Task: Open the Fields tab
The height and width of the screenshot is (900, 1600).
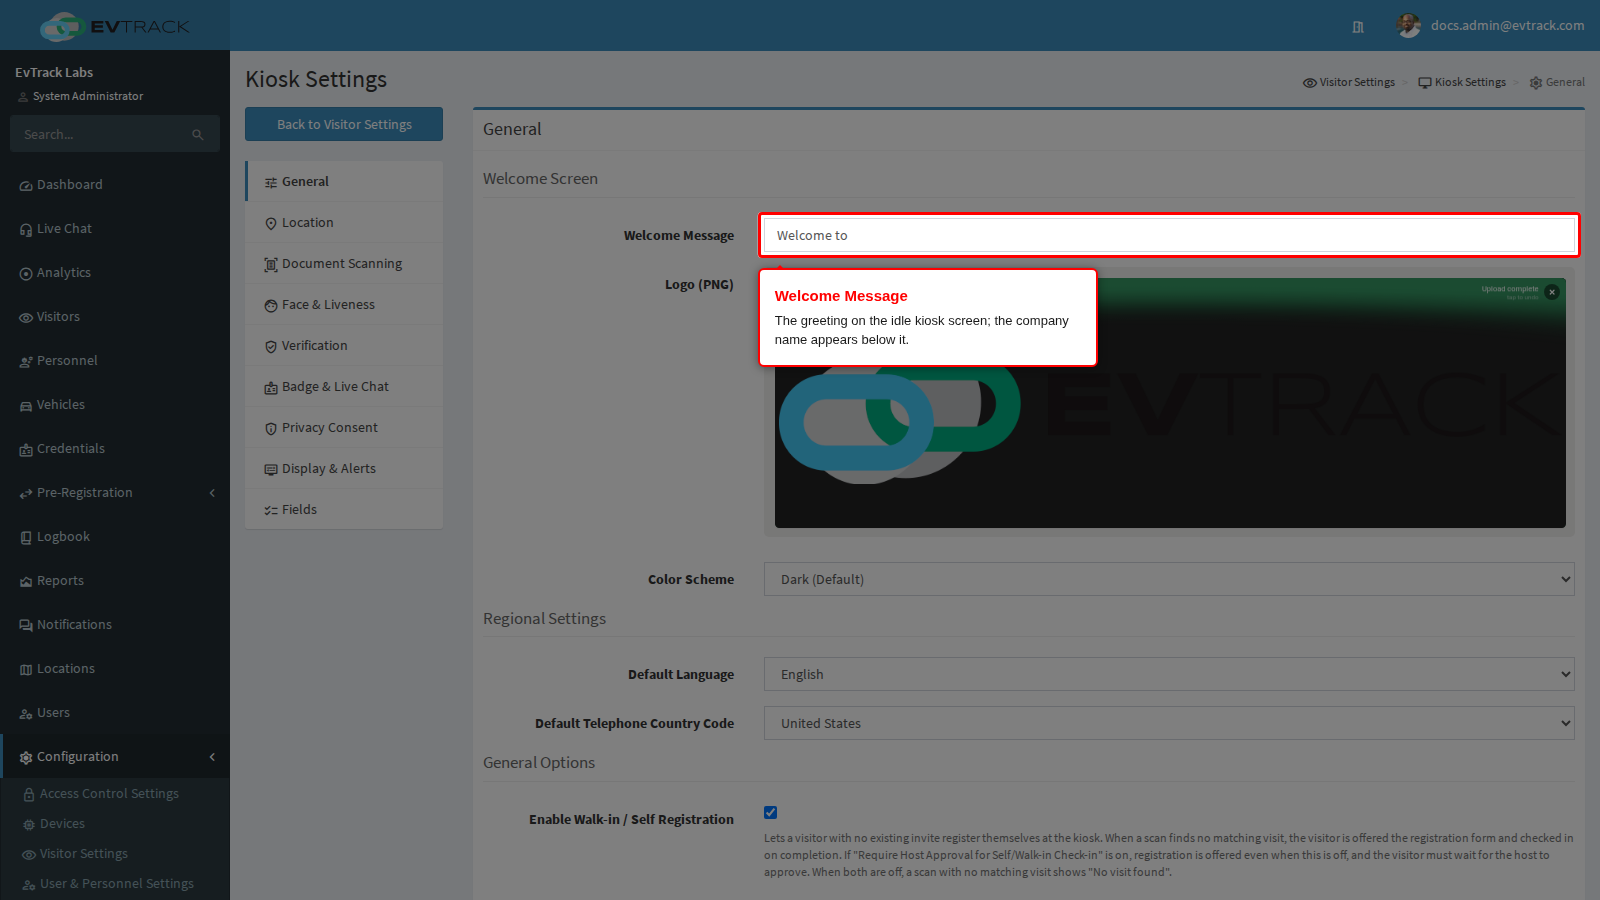Action: (x=344, y=510)
